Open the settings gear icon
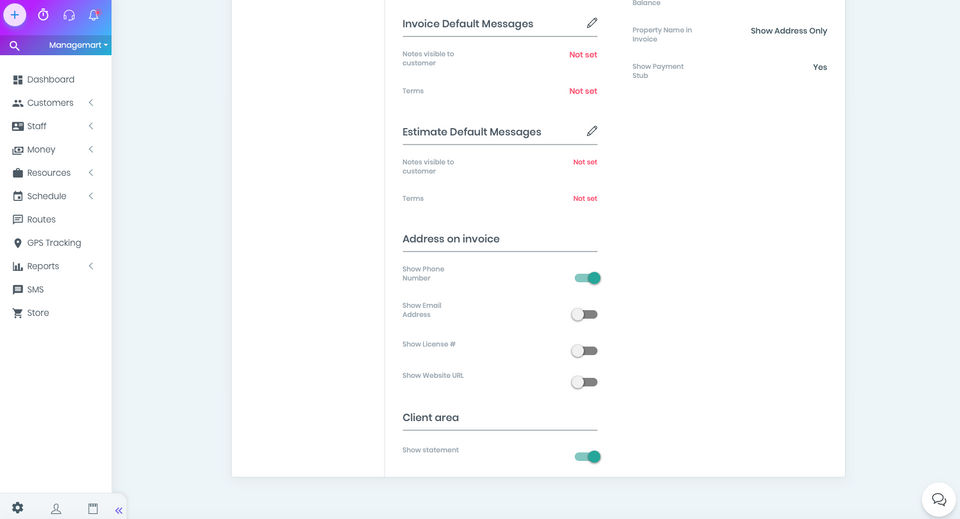960x519 pixels. click(x=17, y=508)
